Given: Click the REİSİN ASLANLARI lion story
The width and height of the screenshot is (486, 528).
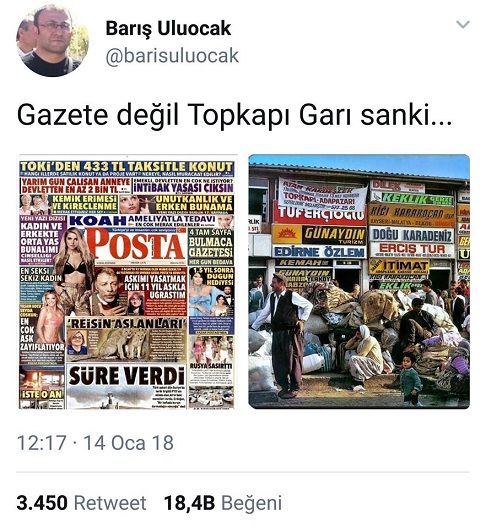Looking at the screenshot, I should click(126, 339).
